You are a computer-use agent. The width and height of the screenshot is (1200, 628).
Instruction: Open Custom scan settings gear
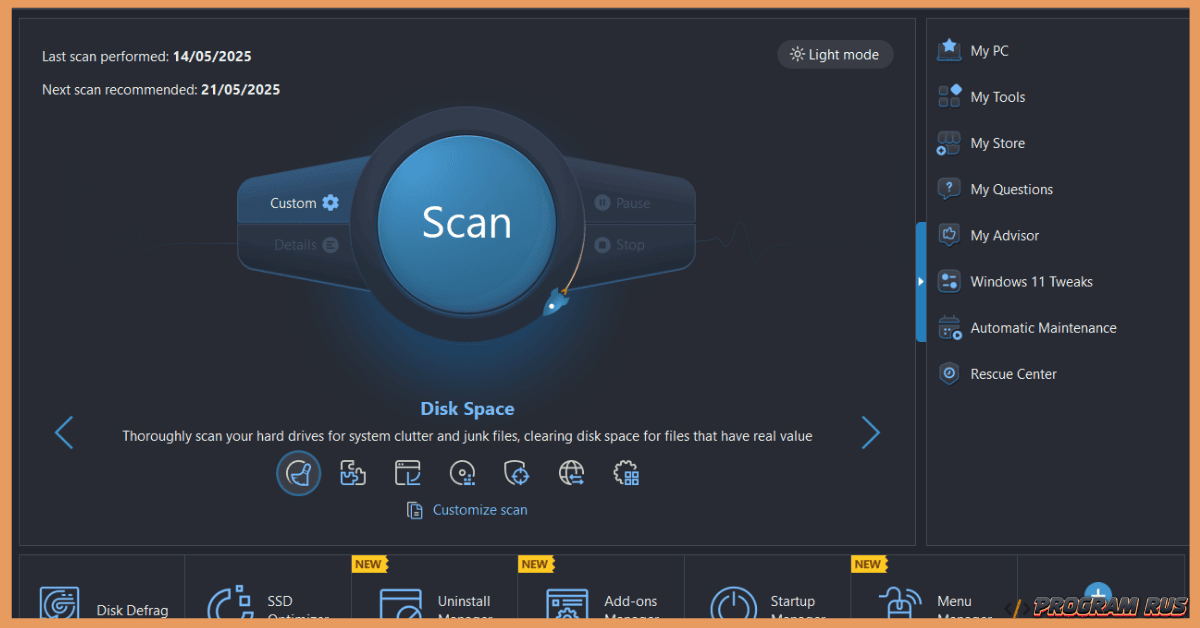330,203
